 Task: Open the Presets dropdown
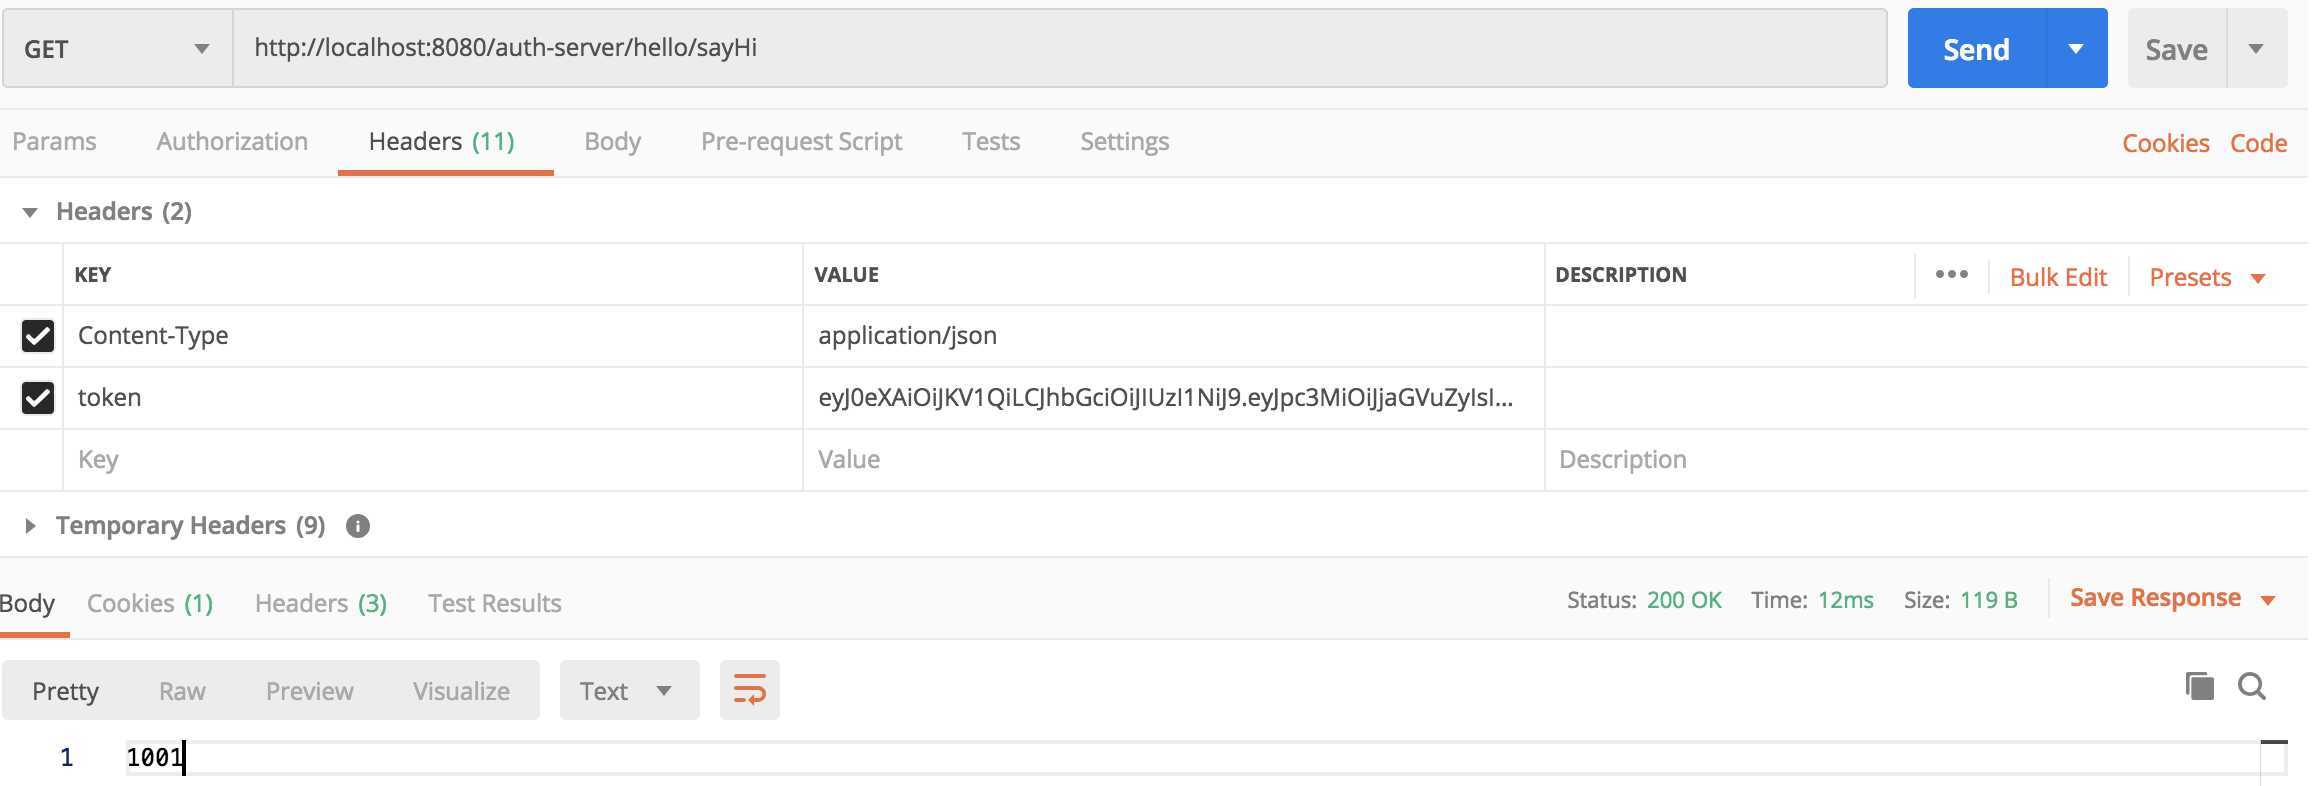click(x=2207, y=277)
